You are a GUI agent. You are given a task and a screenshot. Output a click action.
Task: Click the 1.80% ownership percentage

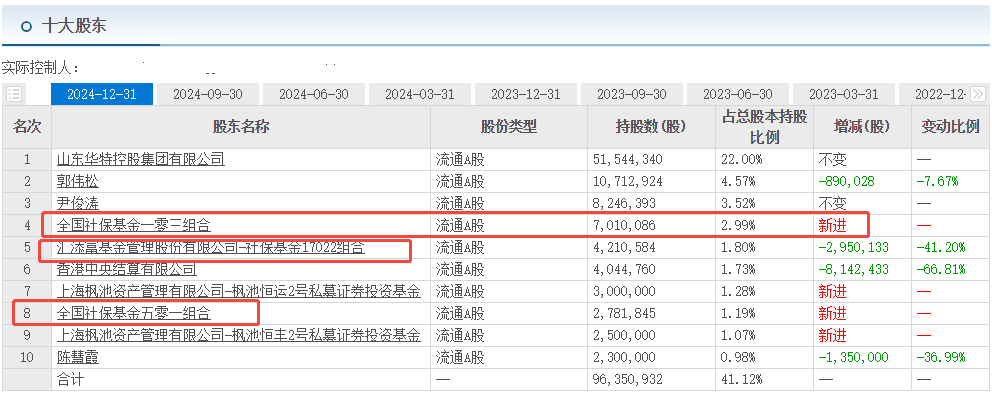(738, 247)
